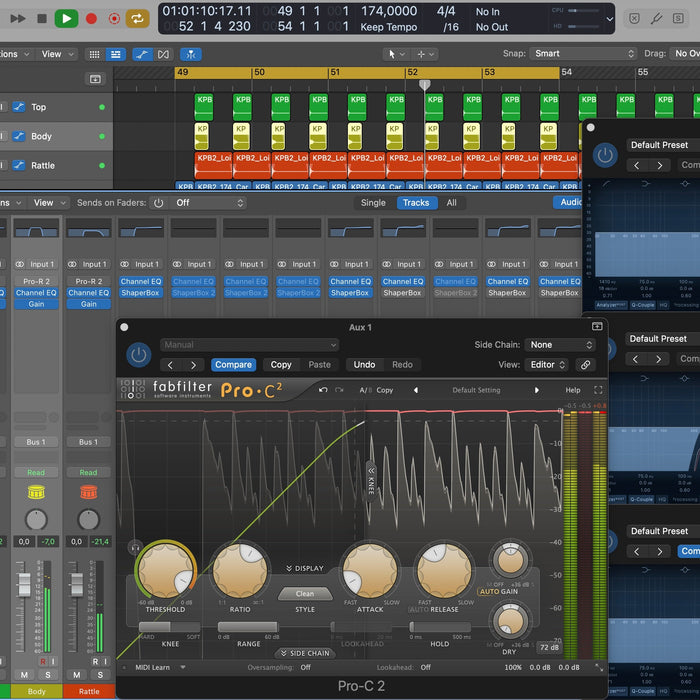Click FabFilter A/B Copy button
The height and width of the screenshot is (700, 700).
click(x=384, y=390)
